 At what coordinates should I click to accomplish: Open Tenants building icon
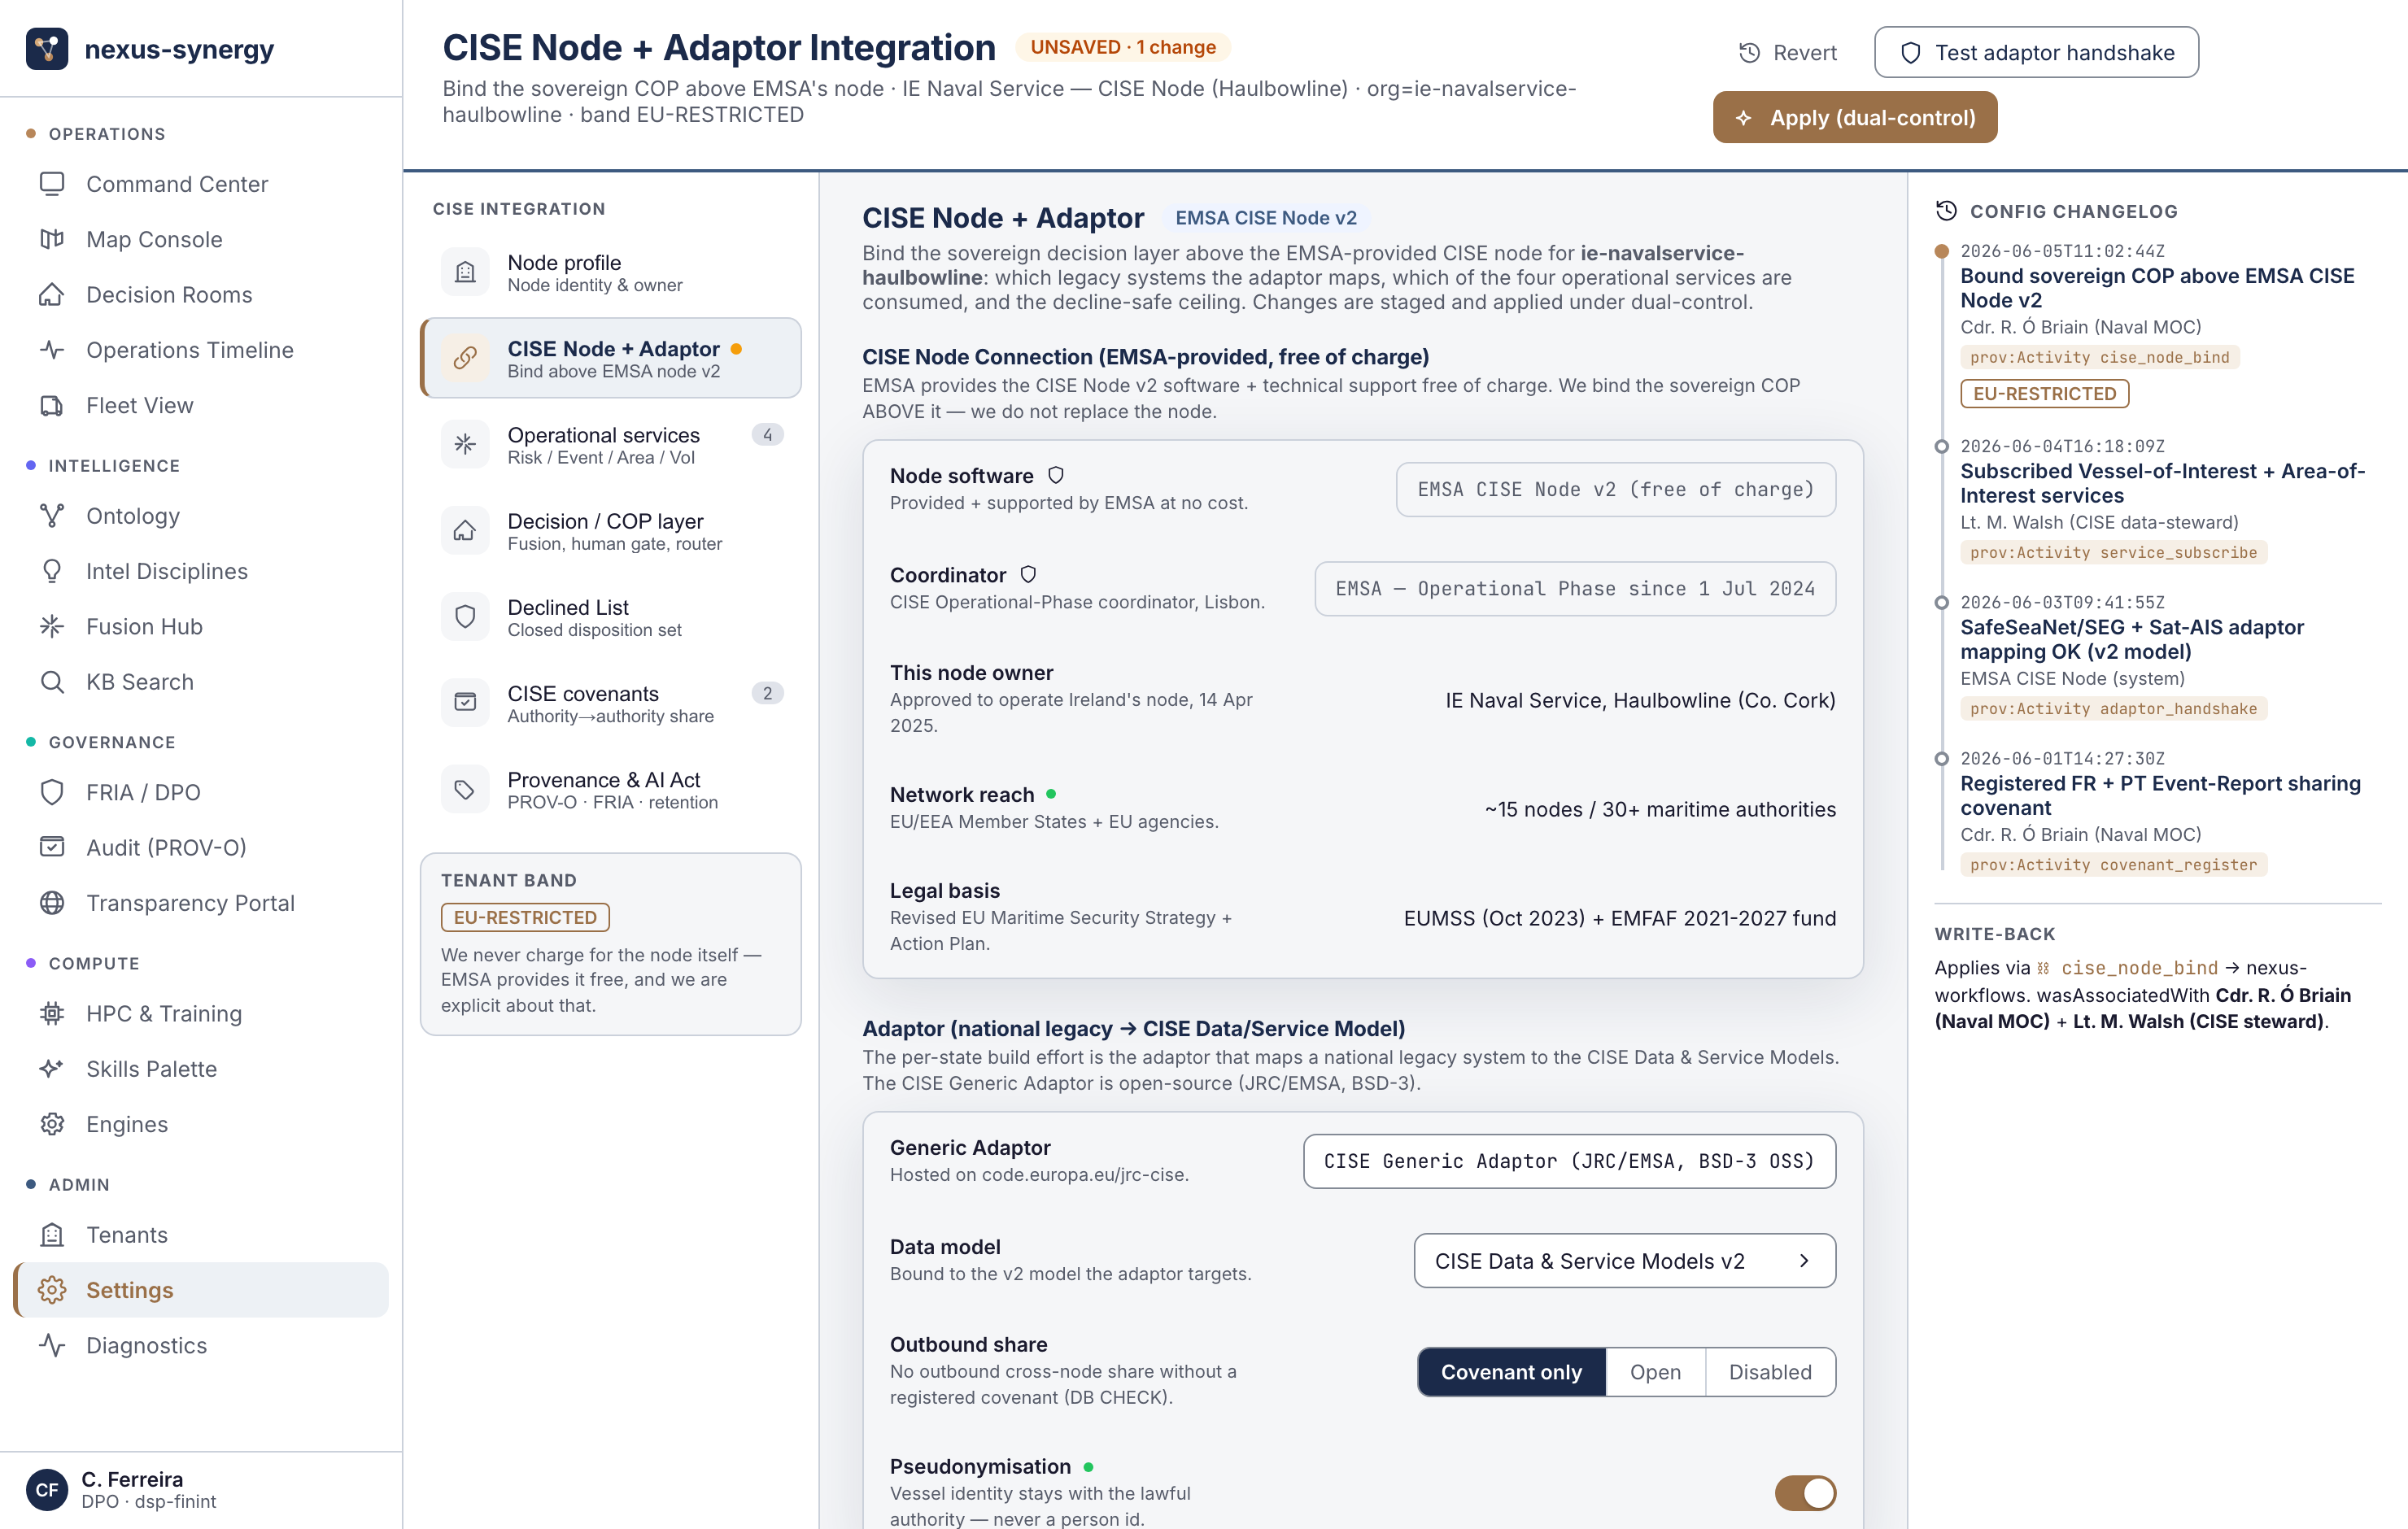[52, 1235]
